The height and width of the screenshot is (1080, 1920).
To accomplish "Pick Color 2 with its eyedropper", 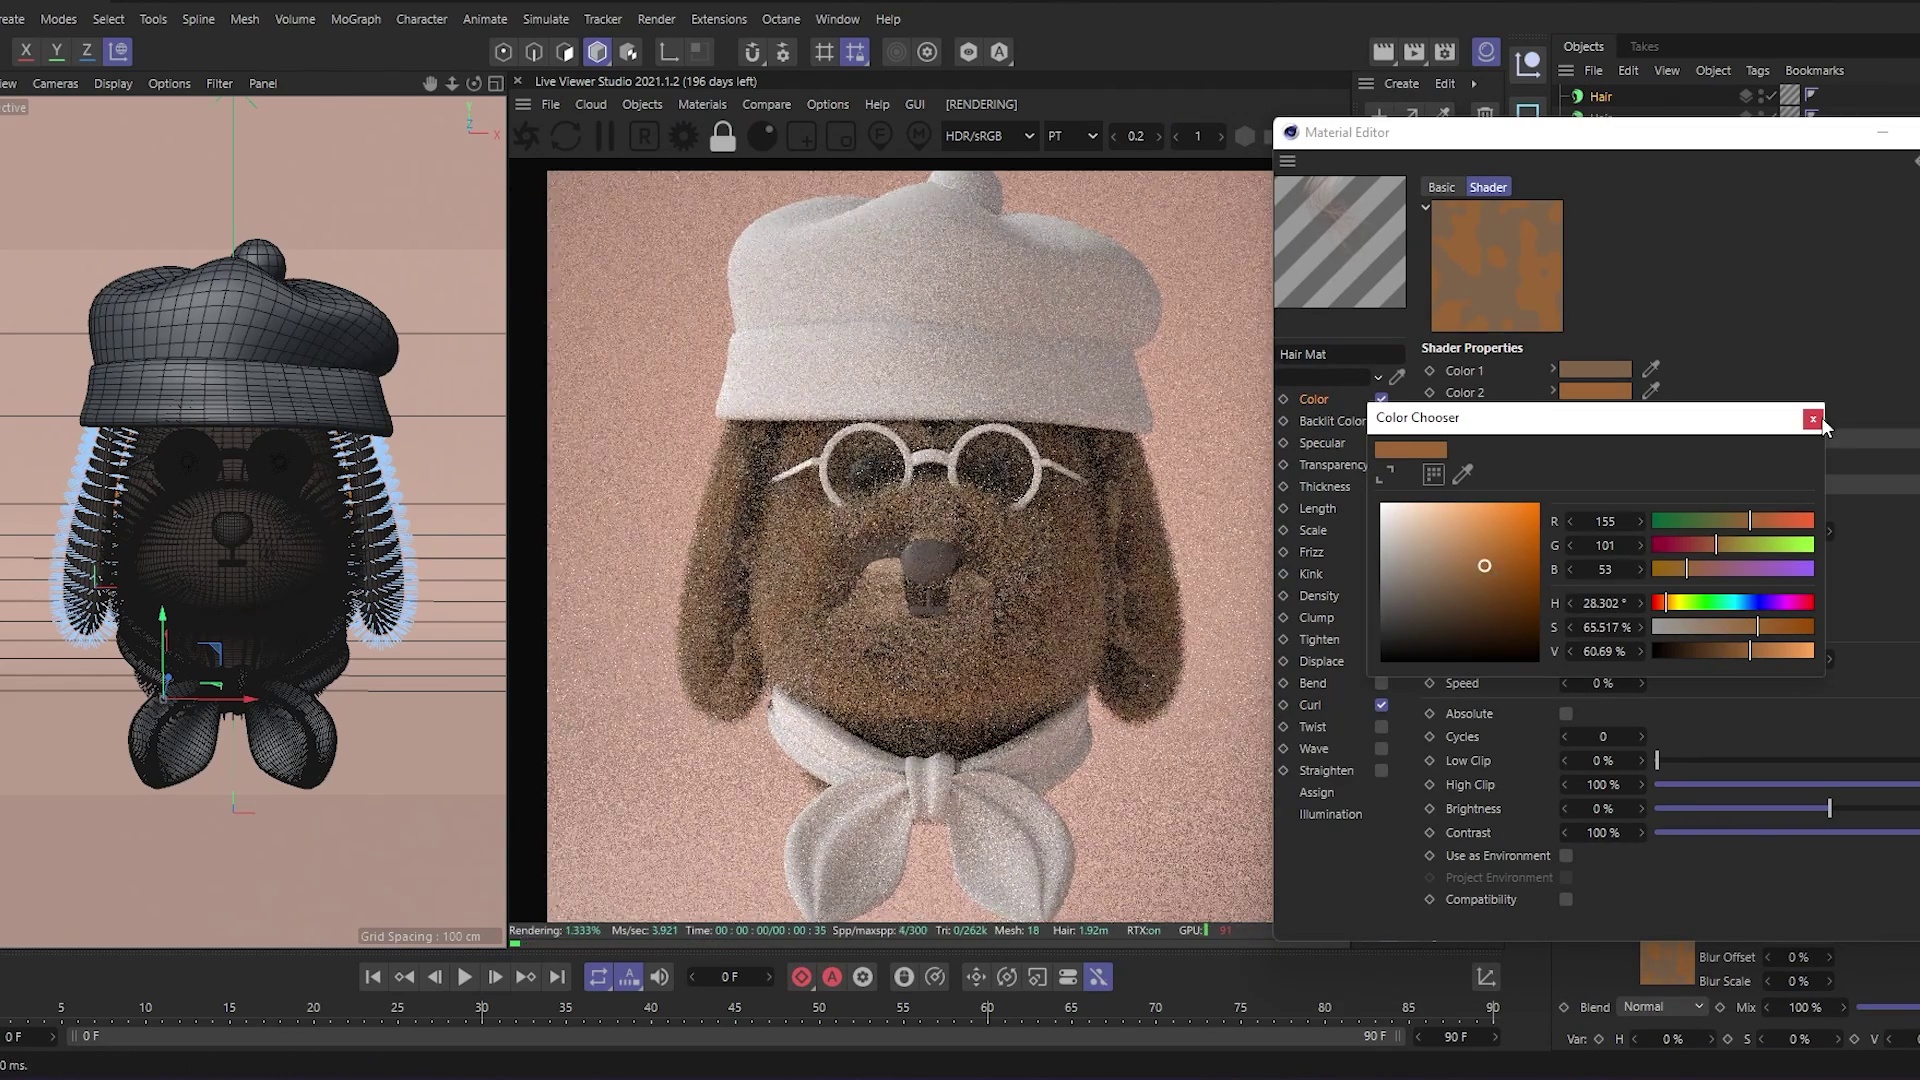I will (1651, 391).
